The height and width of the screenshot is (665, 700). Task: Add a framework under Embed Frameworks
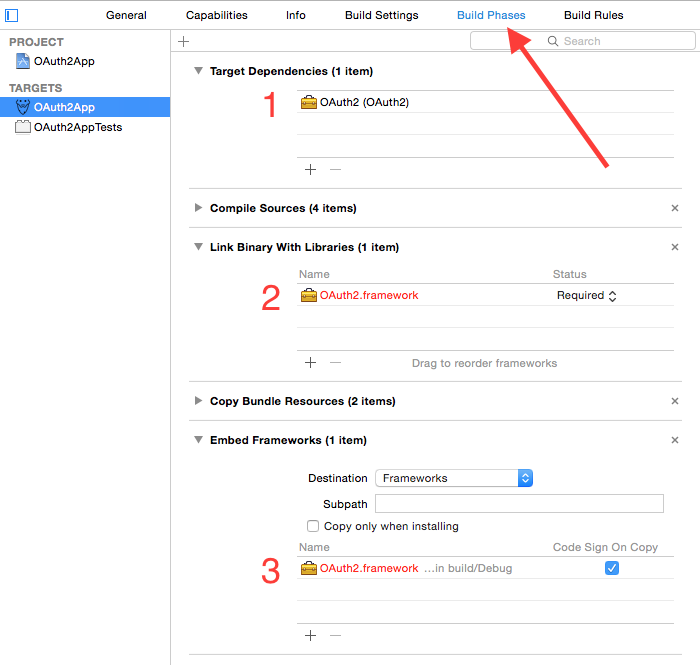click(x=310, y=636)
